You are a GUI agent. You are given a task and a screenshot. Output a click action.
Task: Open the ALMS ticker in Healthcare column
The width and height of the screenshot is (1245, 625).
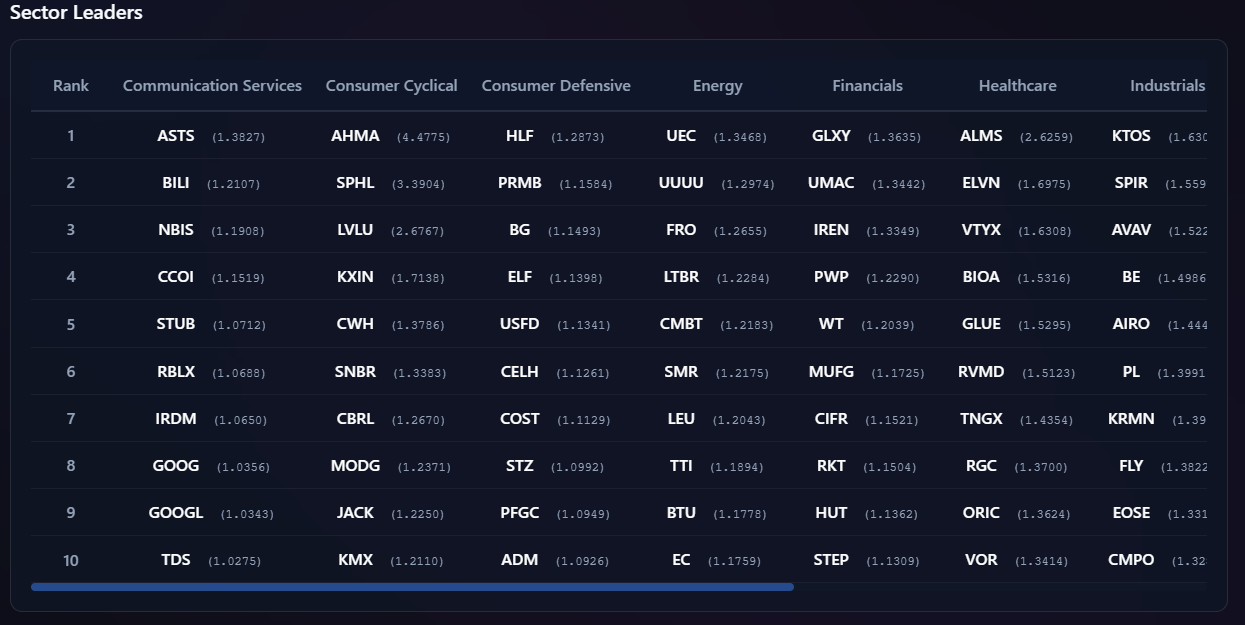pyautogui.click(x=981, y=136)
